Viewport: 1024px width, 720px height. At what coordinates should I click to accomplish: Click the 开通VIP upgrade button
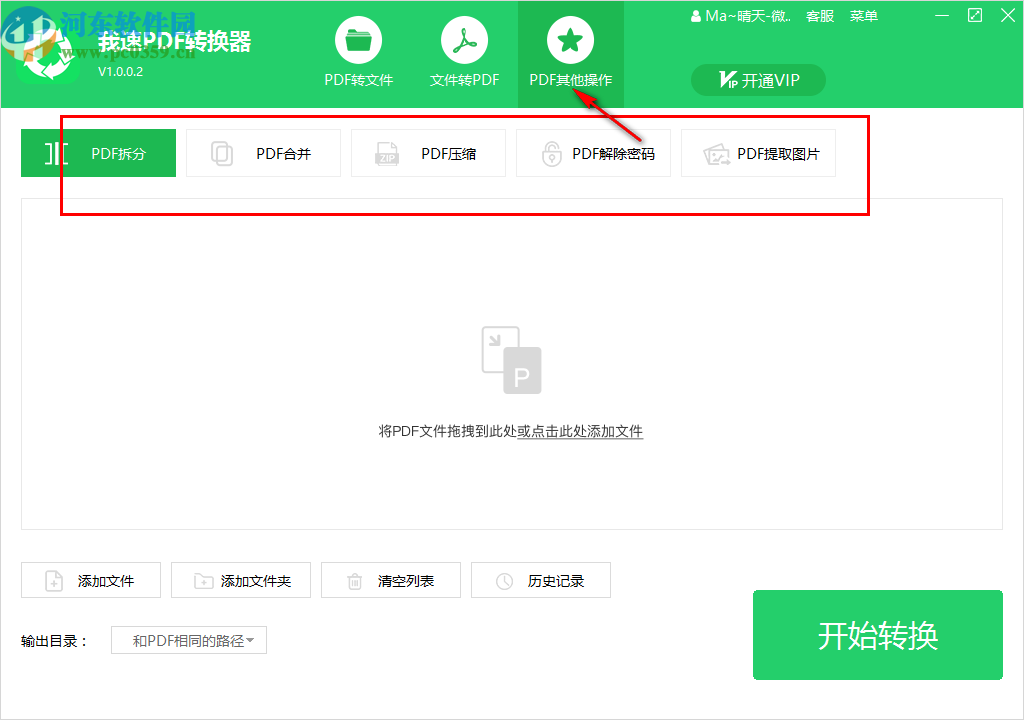click(x=758, y=80)
